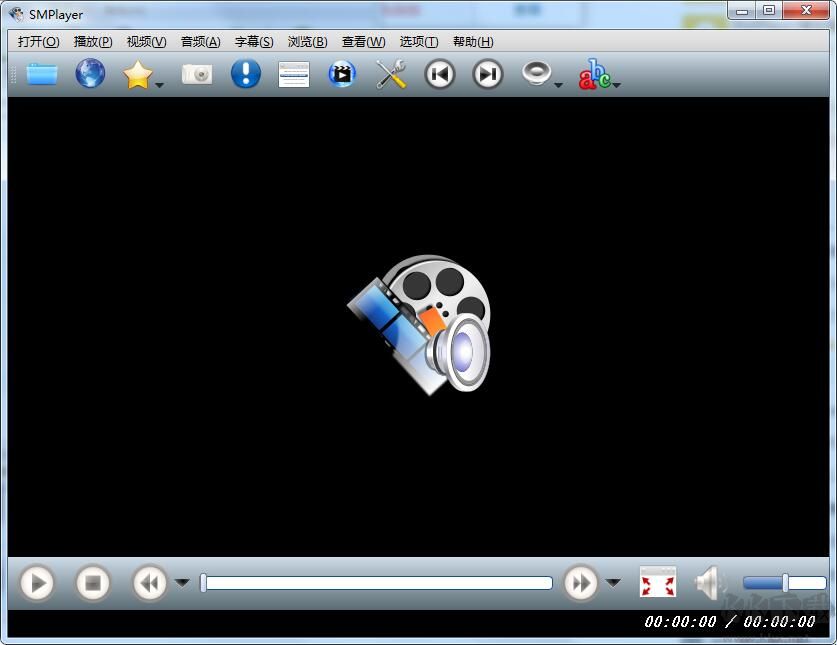Open the 打开(O) menu
Viewport: 837px width, 645px height.
(x=38, y=42)
